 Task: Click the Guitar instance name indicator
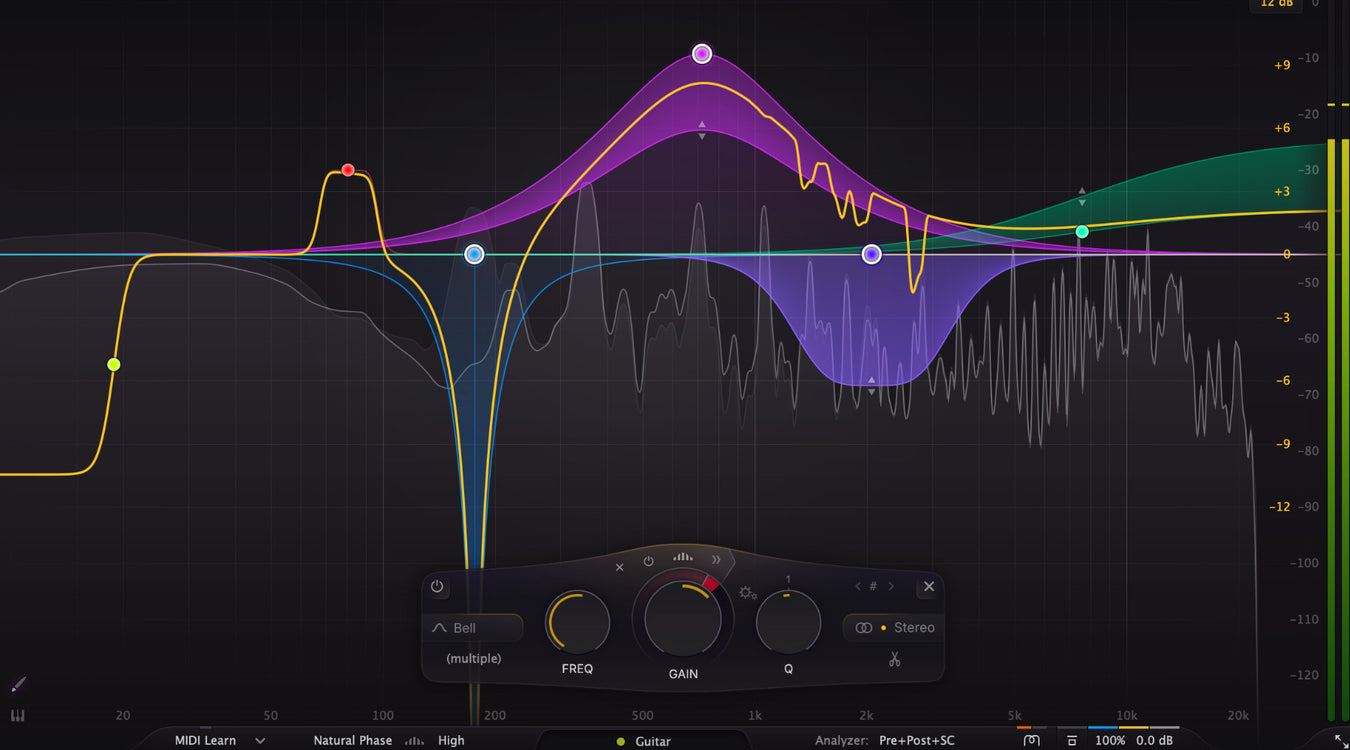(643, 741)
